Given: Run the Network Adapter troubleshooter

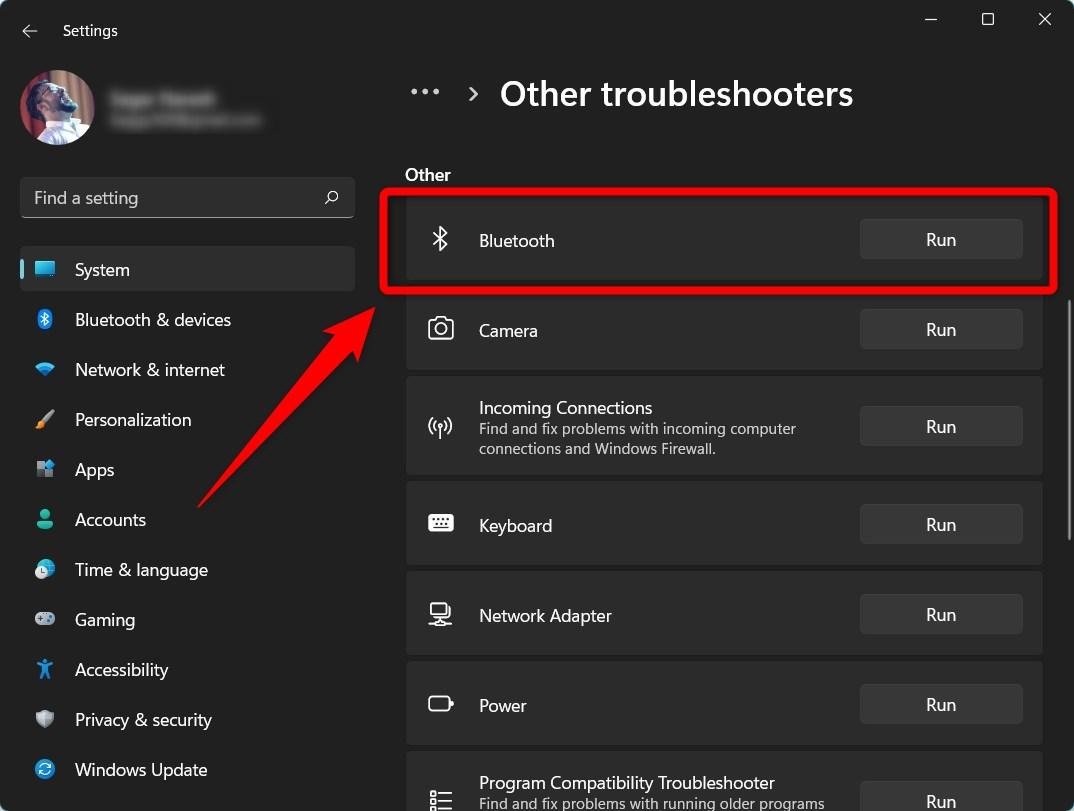Looking at the screenshot, I should coord(940,614).
